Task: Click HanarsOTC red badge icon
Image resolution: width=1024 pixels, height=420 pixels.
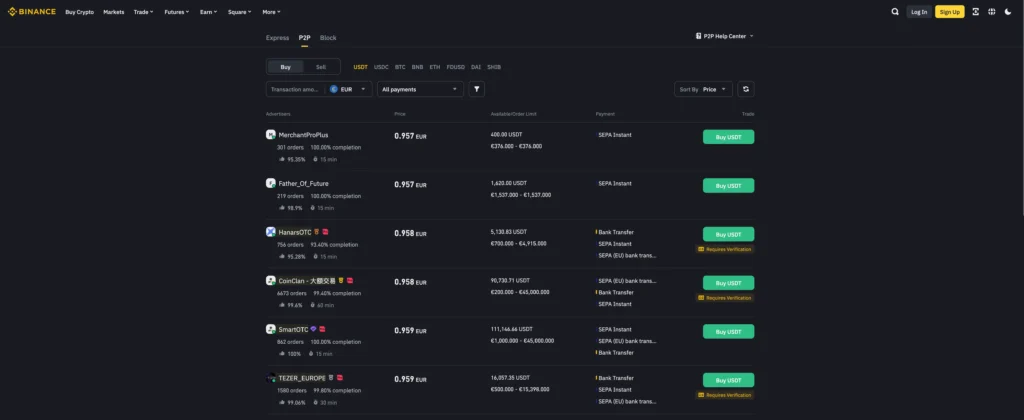Action: [x=325, y=232]
